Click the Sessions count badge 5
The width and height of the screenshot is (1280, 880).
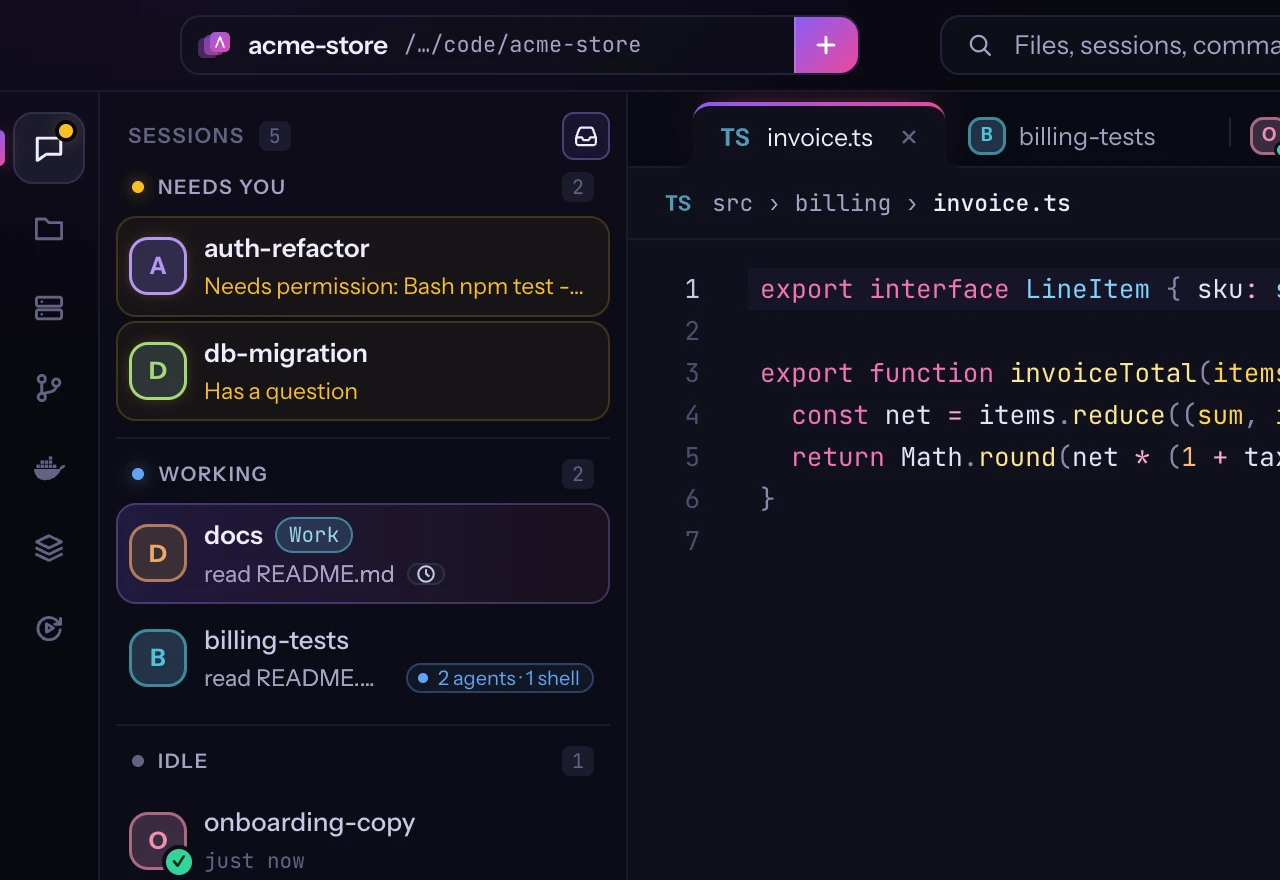[275, 136]
